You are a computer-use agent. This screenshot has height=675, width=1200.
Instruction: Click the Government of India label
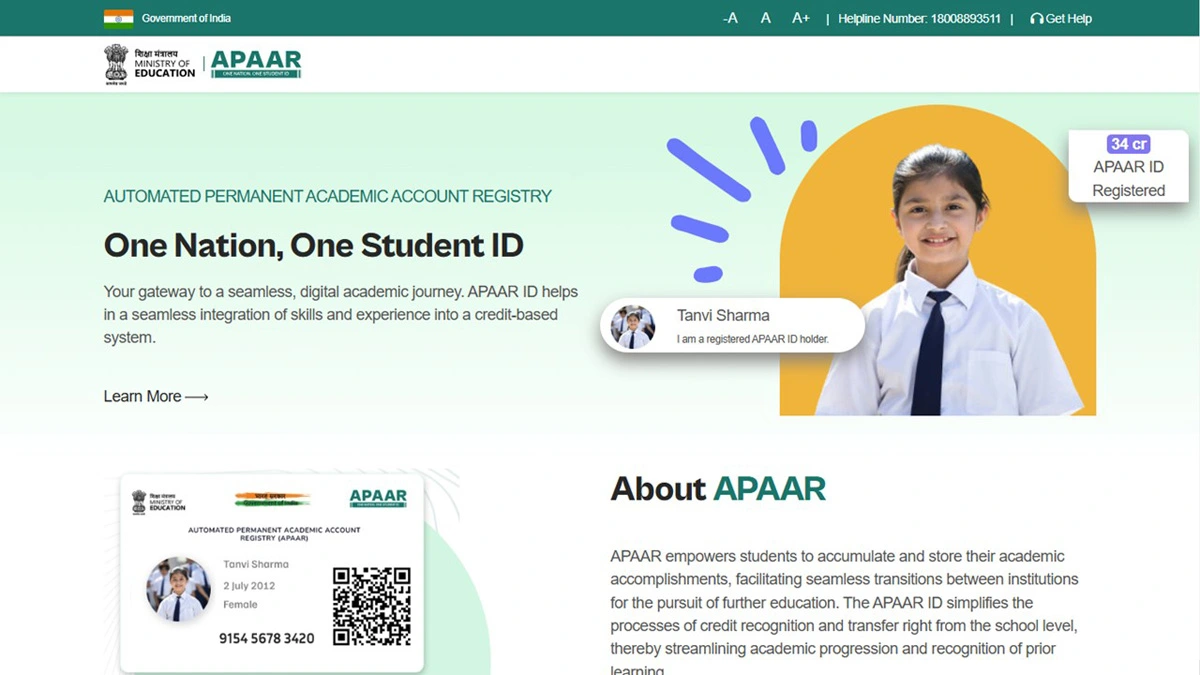[x=186, y=18]
